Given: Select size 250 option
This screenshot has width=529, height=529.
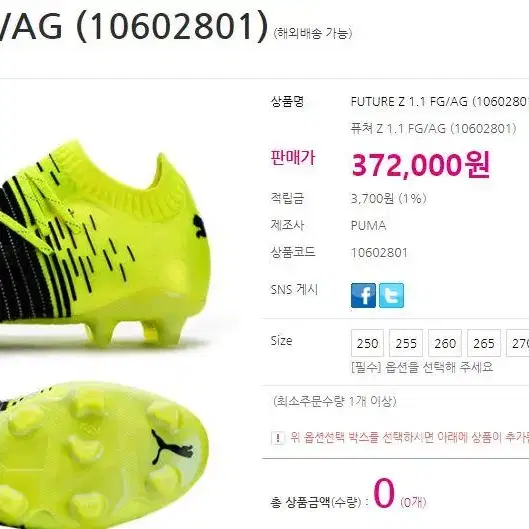Looking at the screenshot, I should [x=367, y=343].
